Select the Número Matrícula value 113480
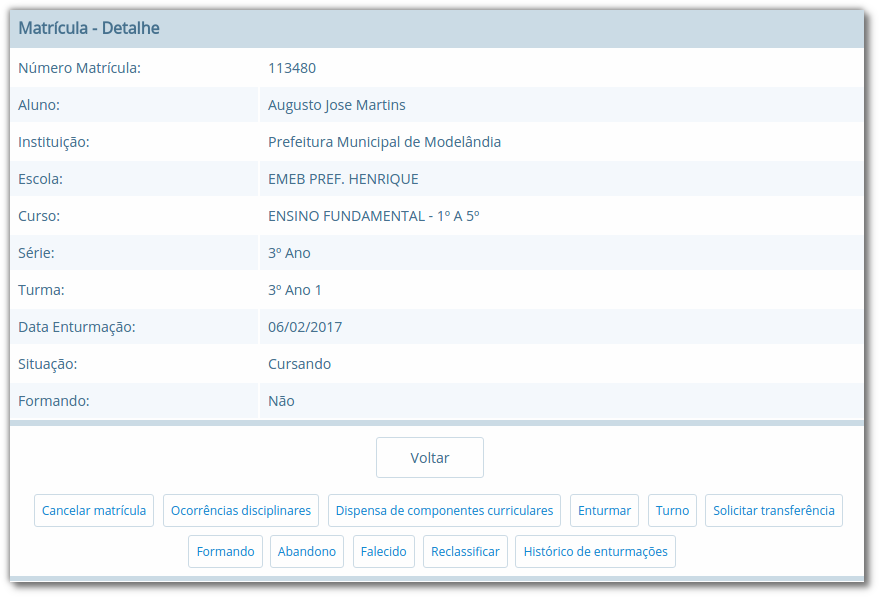 click(x=290, y=67)
